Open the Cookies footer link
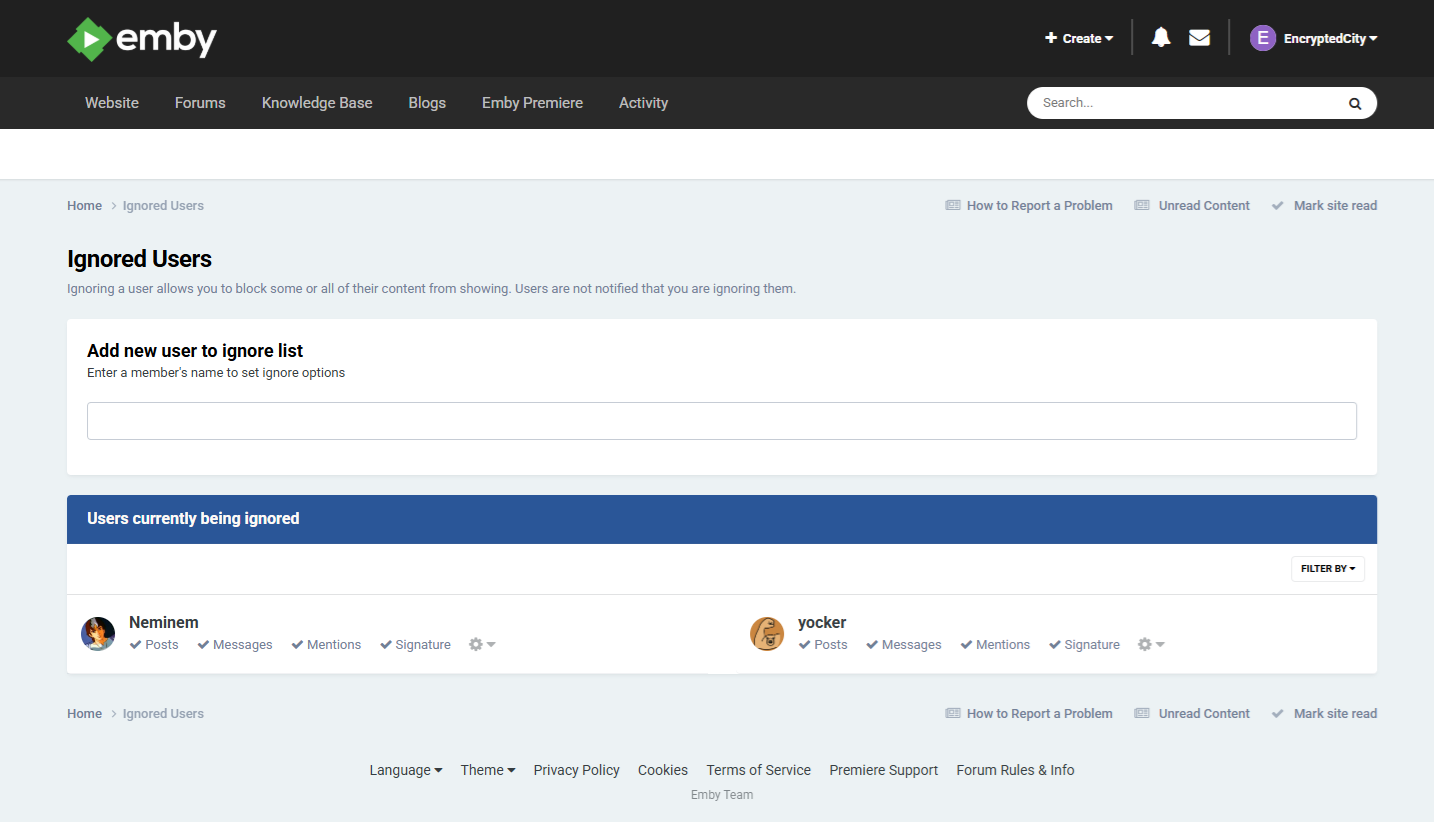This screenshot has height=822, width=1434. click(663, 770)
